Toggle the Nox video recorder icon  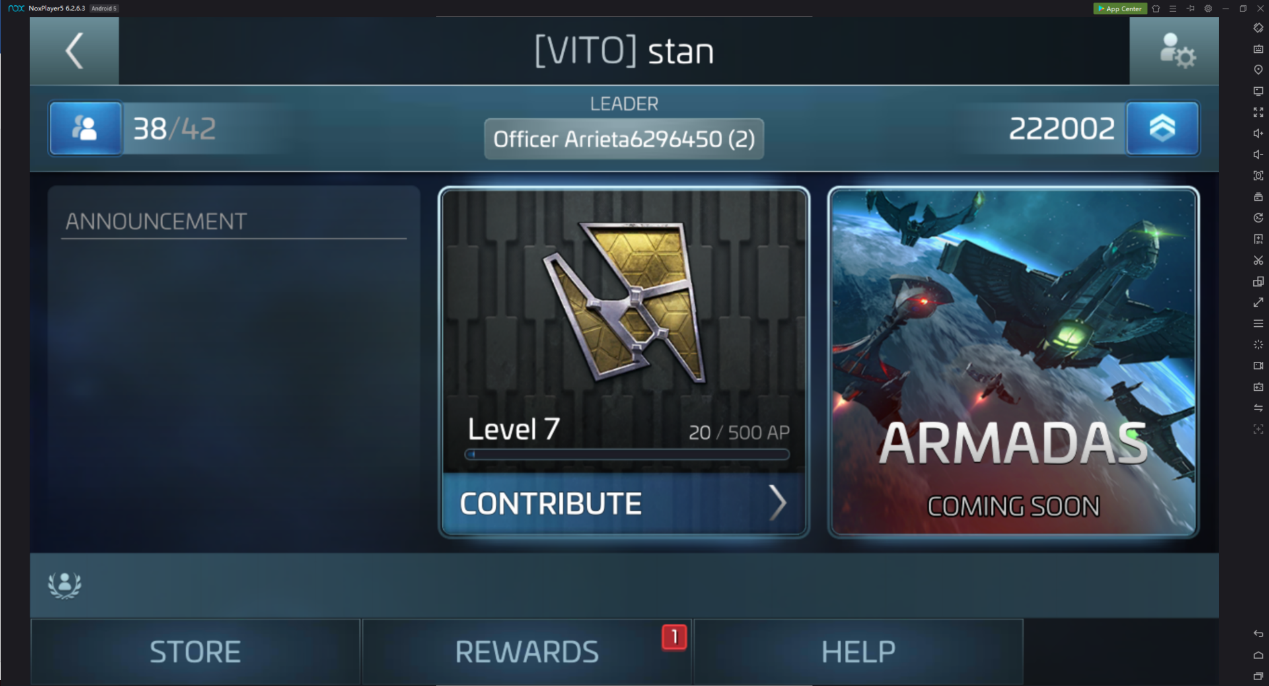pos(1258,366)
